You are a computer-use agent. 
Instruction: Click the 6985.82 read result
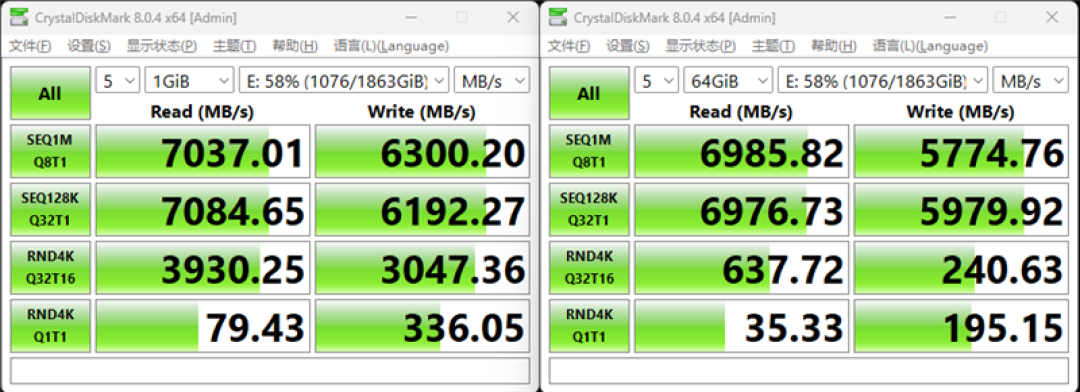(x=741, y=152)
